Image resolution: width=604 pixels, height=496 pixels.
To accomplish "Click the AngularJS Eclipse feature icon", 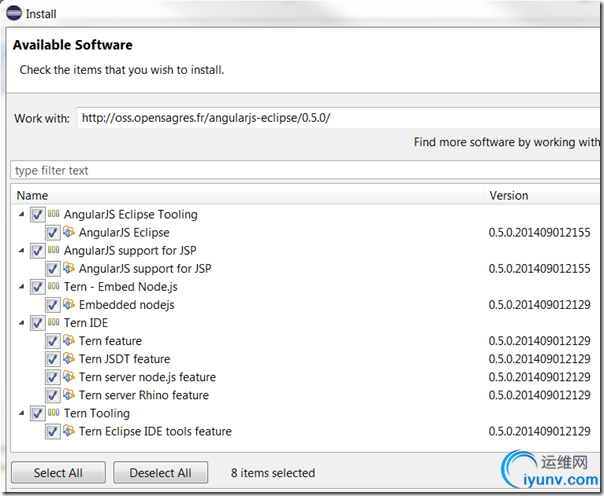I will coord(69,232).
